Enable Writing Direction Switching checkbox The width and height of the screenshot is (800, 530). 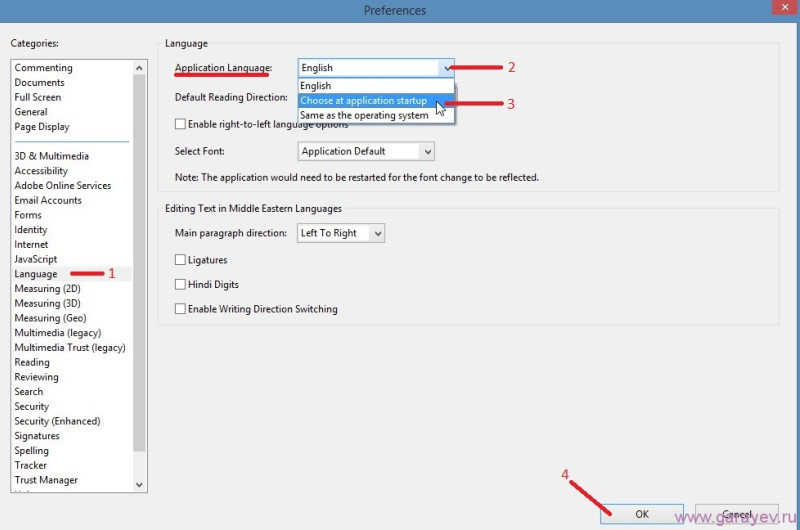click(180, 309)
